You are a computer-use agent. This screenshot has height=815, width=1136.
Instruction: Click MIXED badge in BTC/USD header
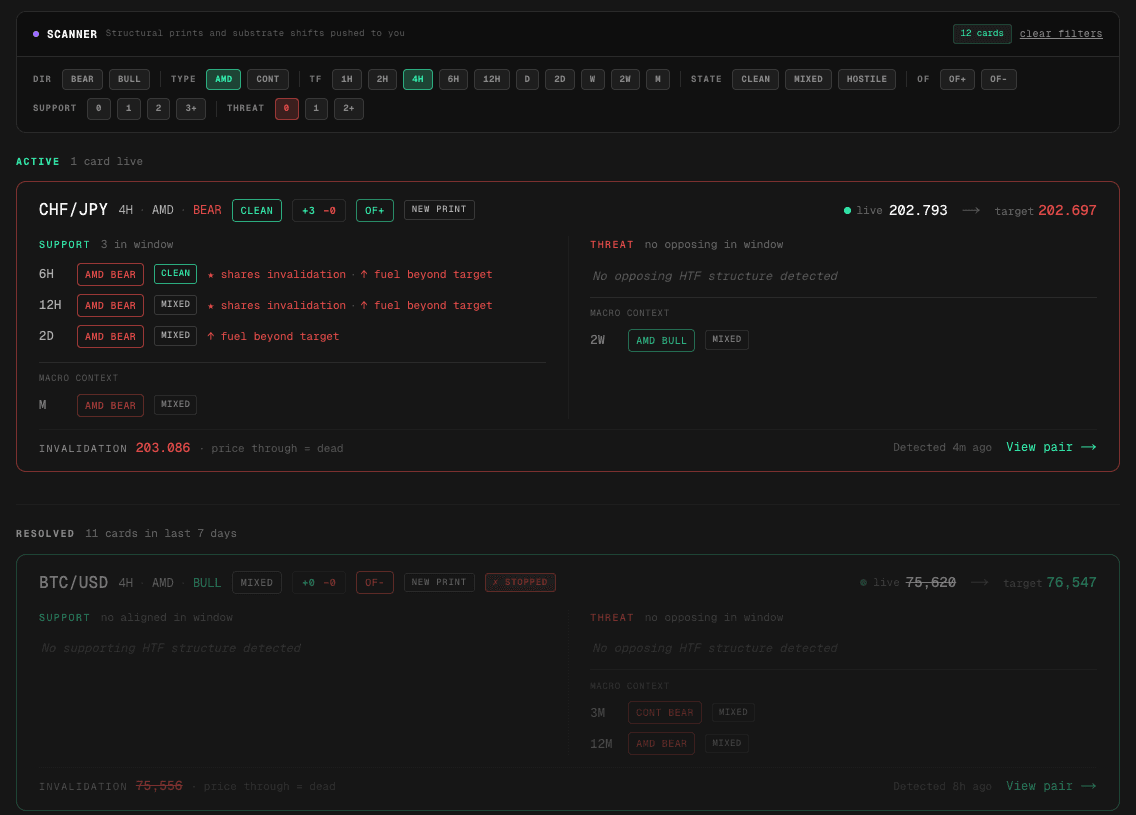(x=256, y=582)
